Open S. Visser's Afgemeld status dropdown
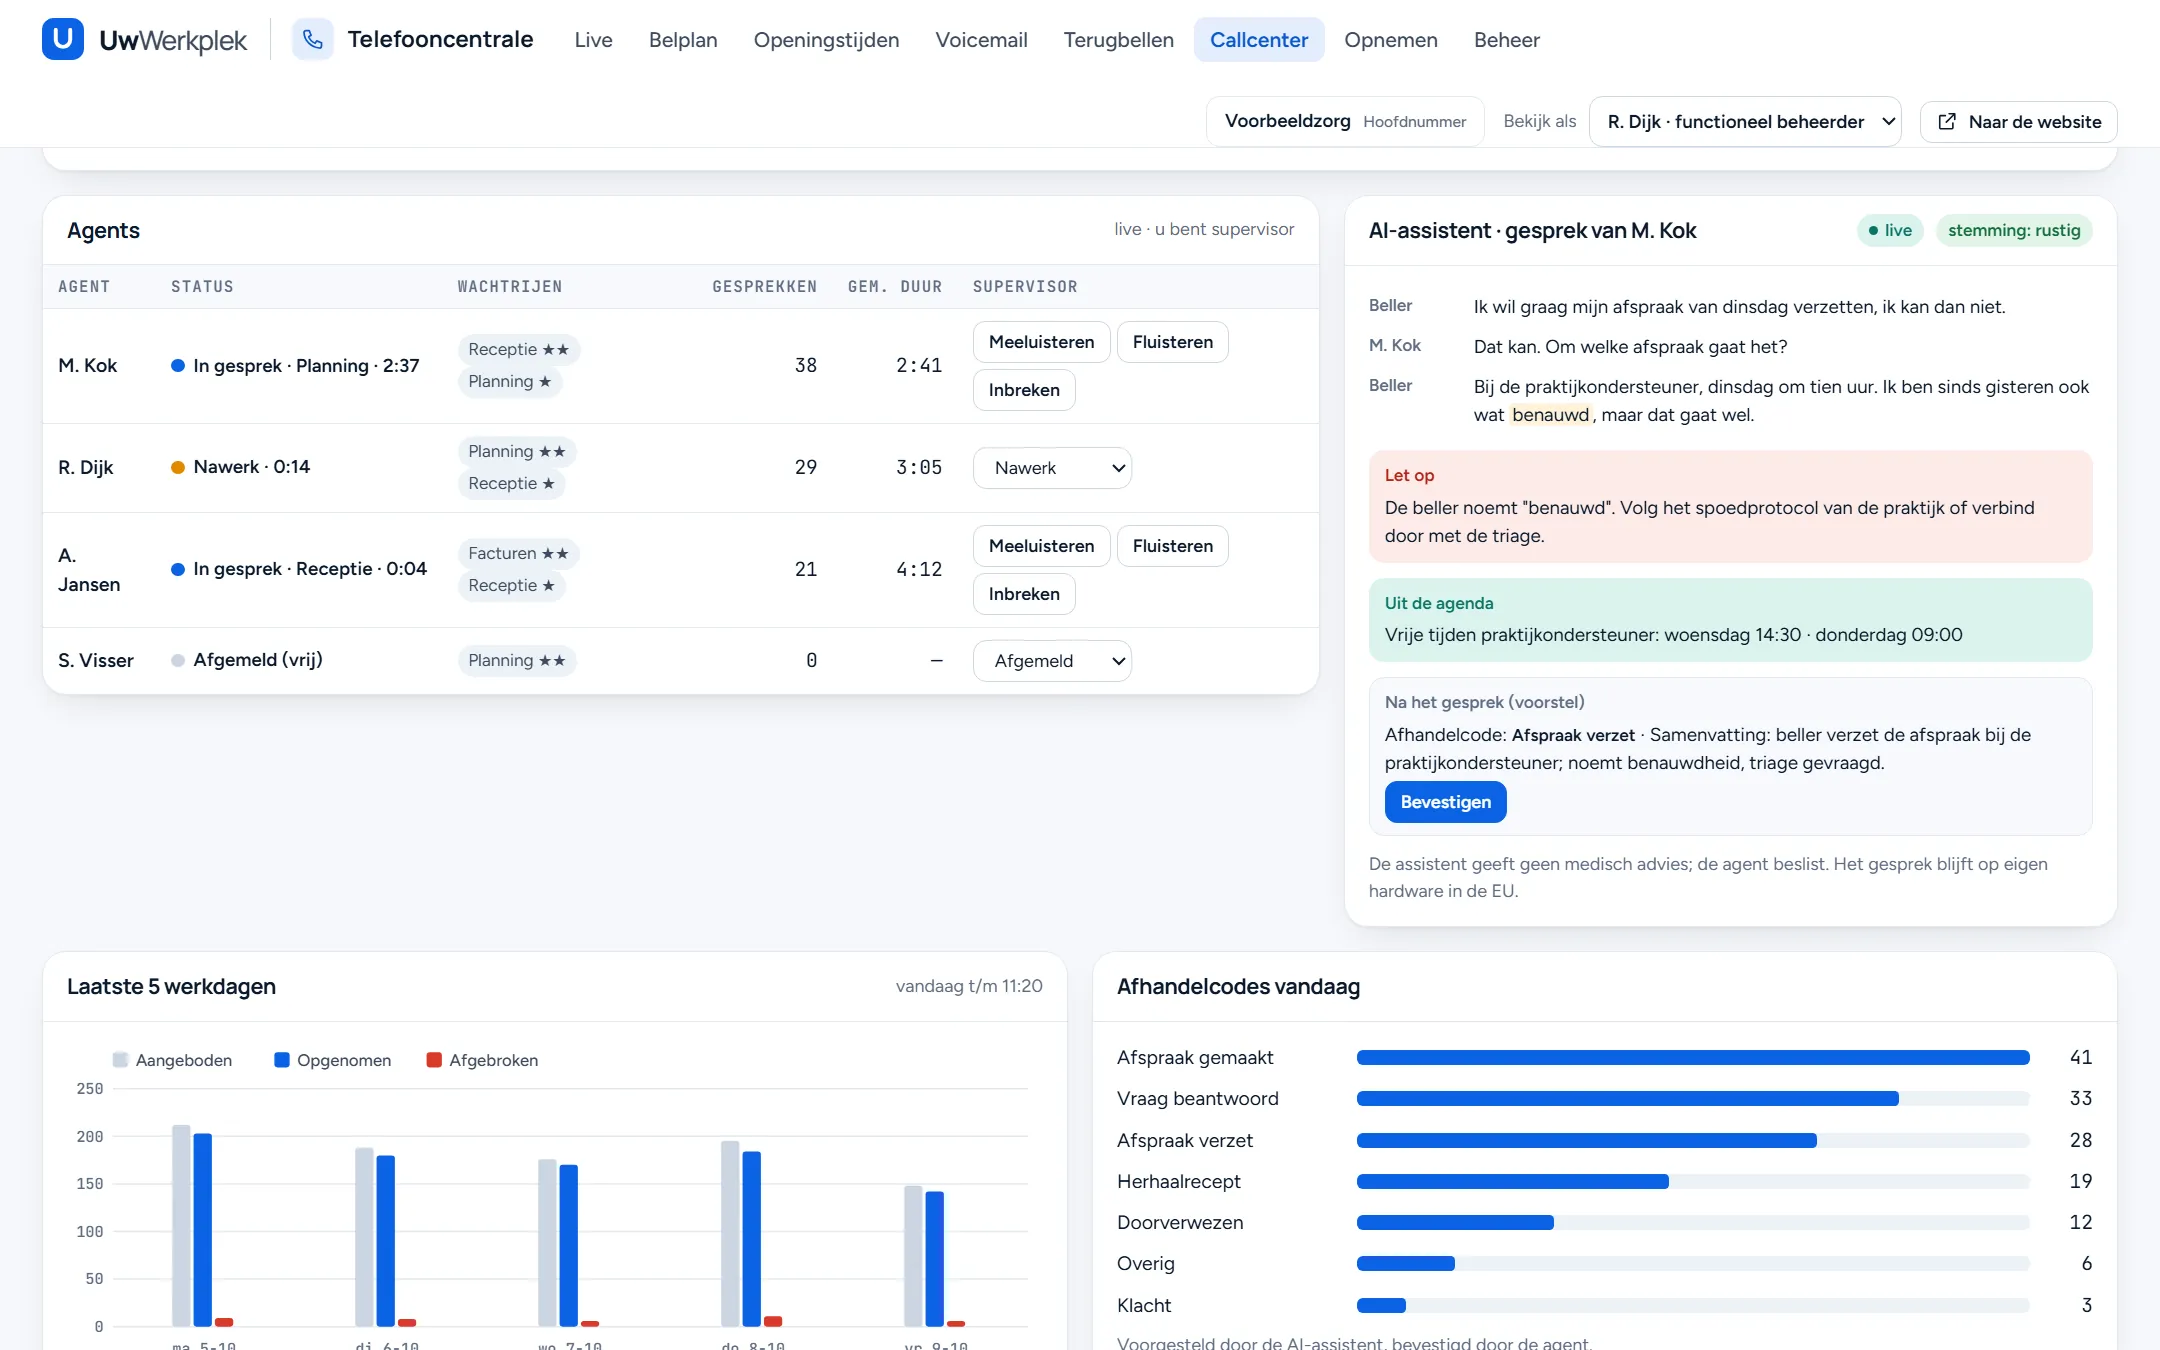 tap(1052, 661)
